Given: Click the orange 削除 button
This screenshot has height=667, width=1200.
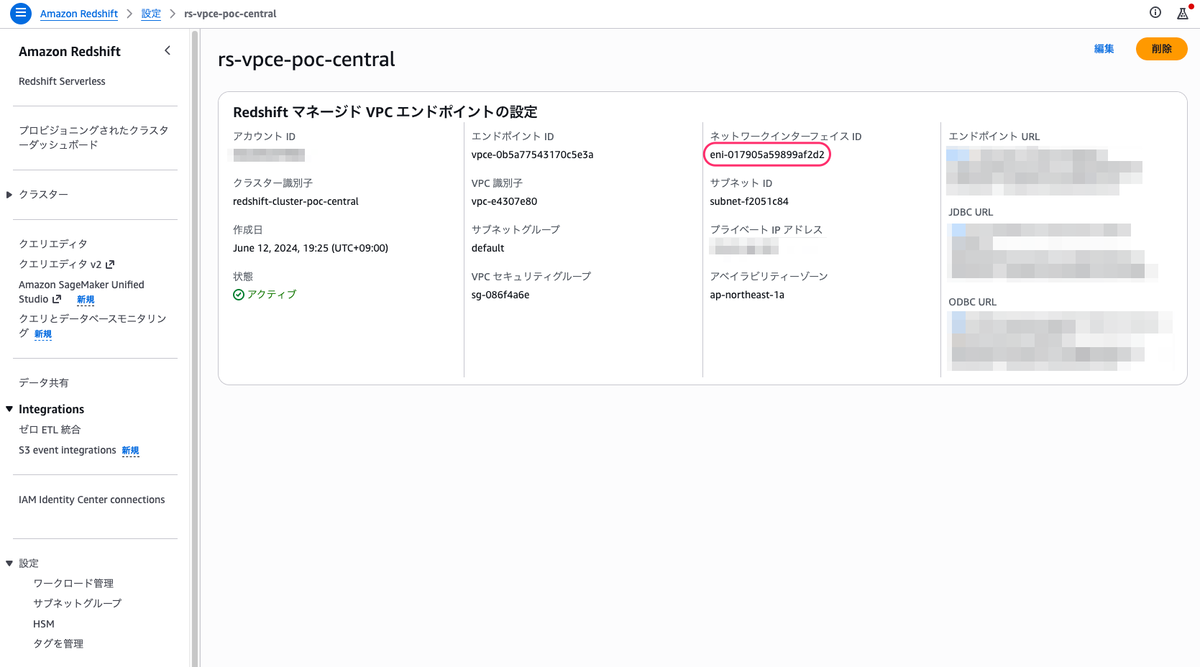Looking at the screenshot, I should (x=1161, y=49).
